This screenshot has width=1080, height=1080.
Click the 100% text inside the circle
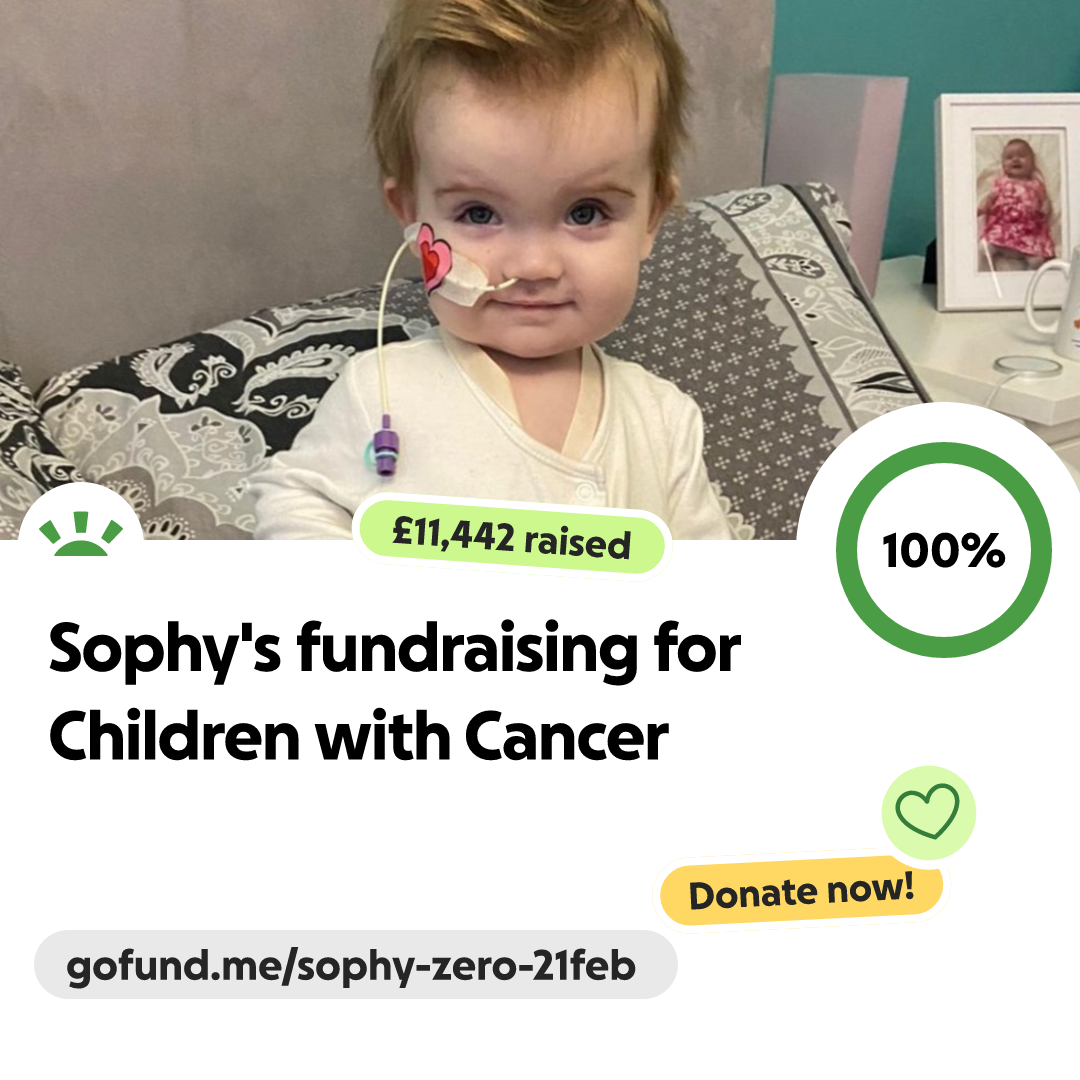click(x=944, y=551)
